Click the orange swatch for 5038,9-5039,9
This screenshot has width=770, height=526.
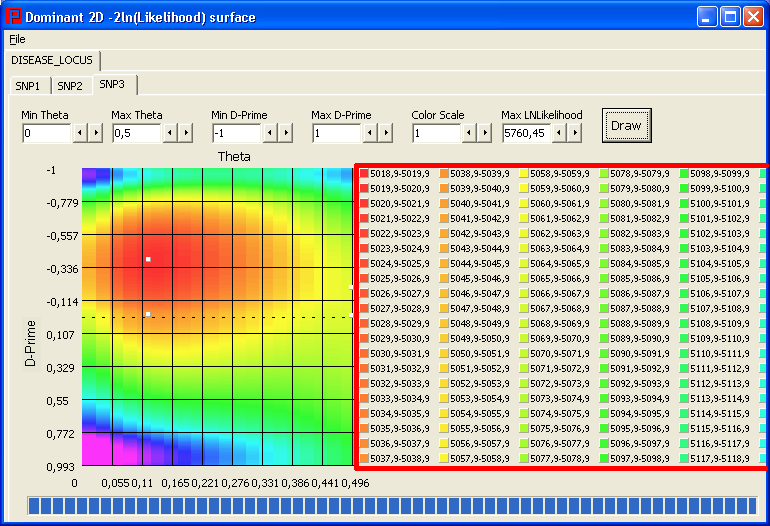[x=444, y=173]
